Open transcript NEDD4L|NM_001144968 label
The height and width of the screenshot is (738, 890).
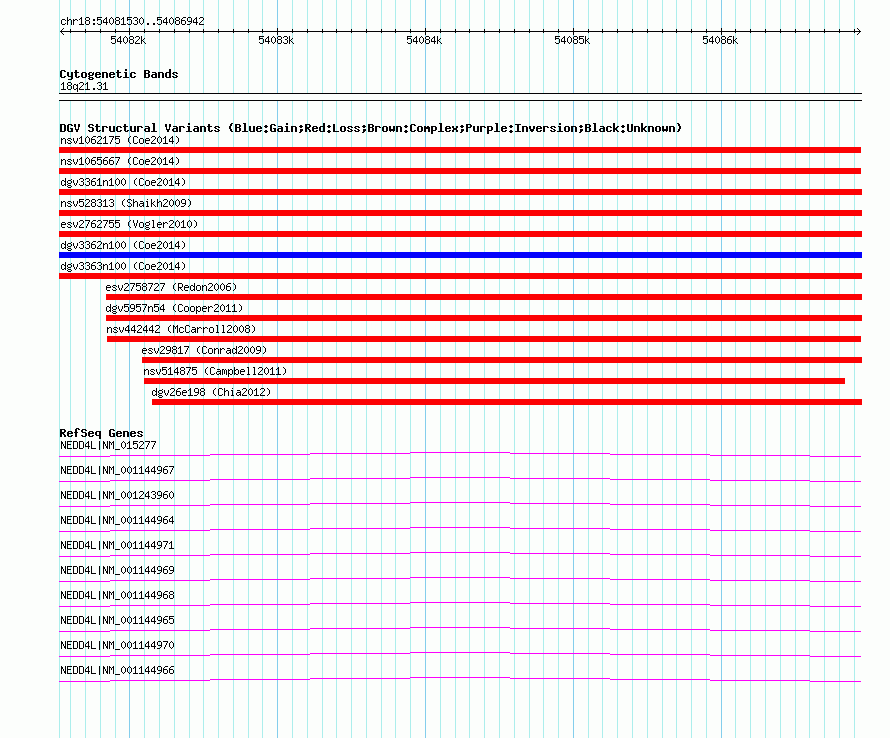click(x=117, y=596)
